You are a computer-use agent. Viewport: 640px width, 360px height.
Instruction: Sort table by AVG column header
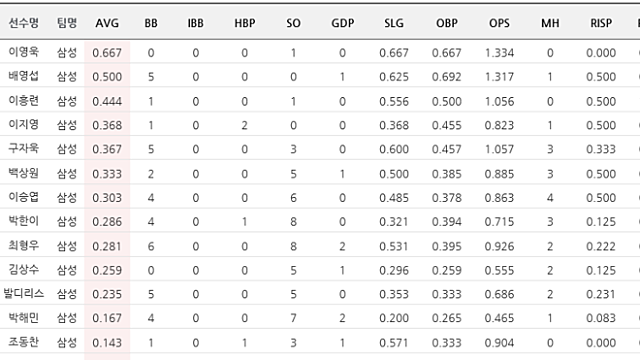[x=107, y=23]
